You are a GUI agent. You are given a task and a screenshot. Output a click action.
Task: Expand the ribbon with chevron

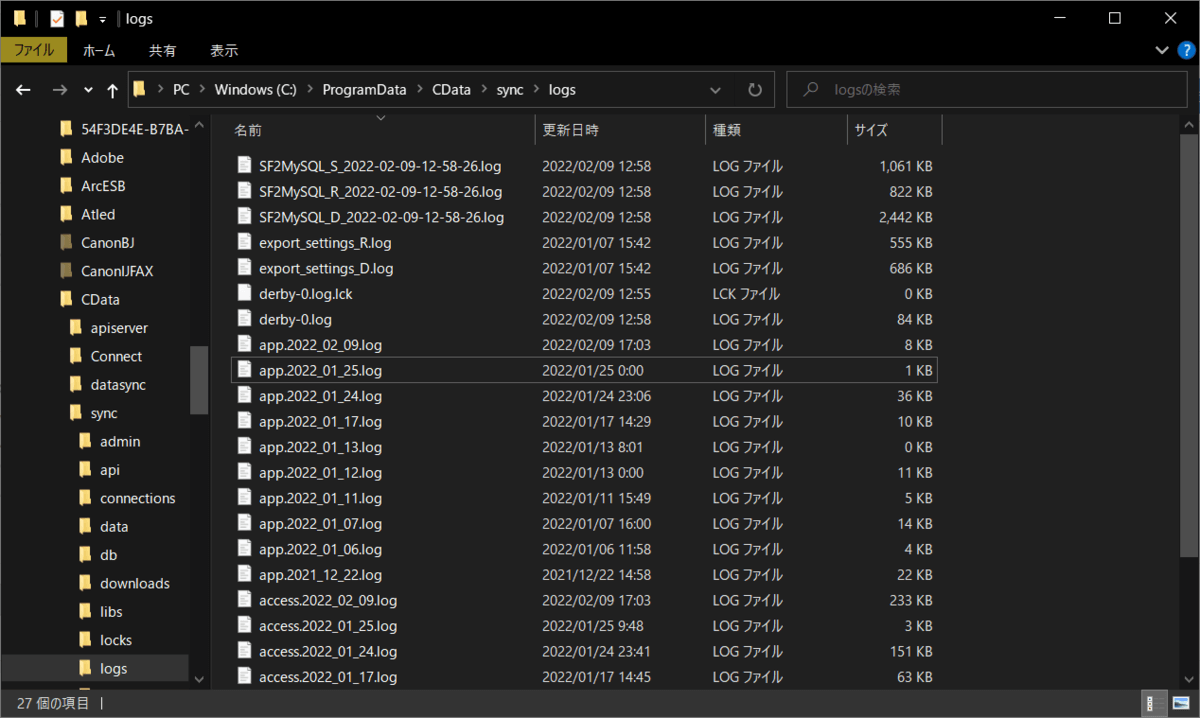tap(1162, 50)
